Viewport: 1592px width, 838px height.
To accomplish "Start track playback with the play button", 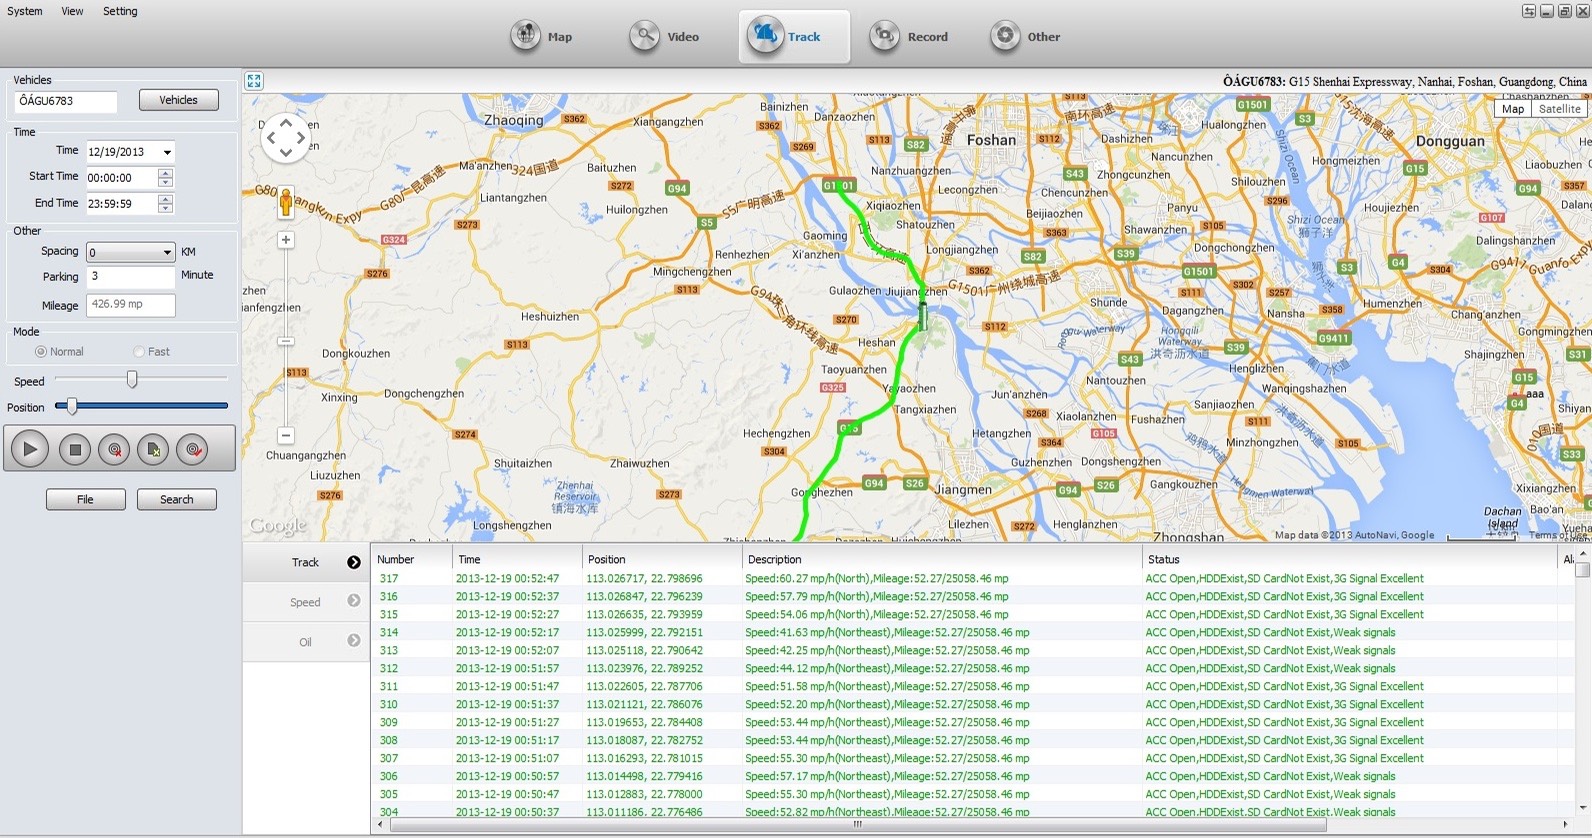I will click(30, 450).
